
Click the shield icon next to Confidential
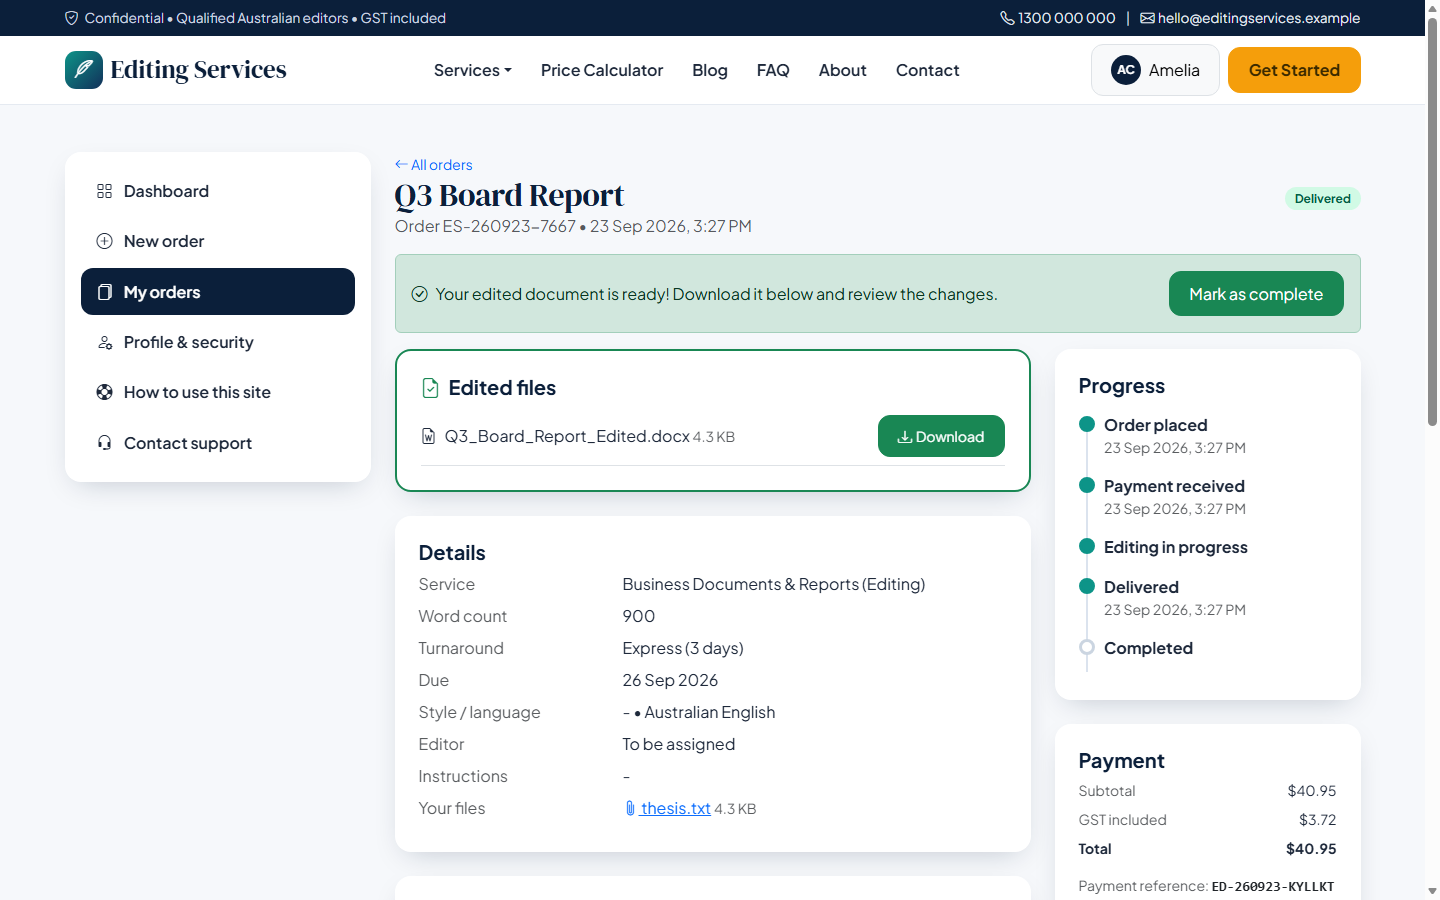(72, 18)
